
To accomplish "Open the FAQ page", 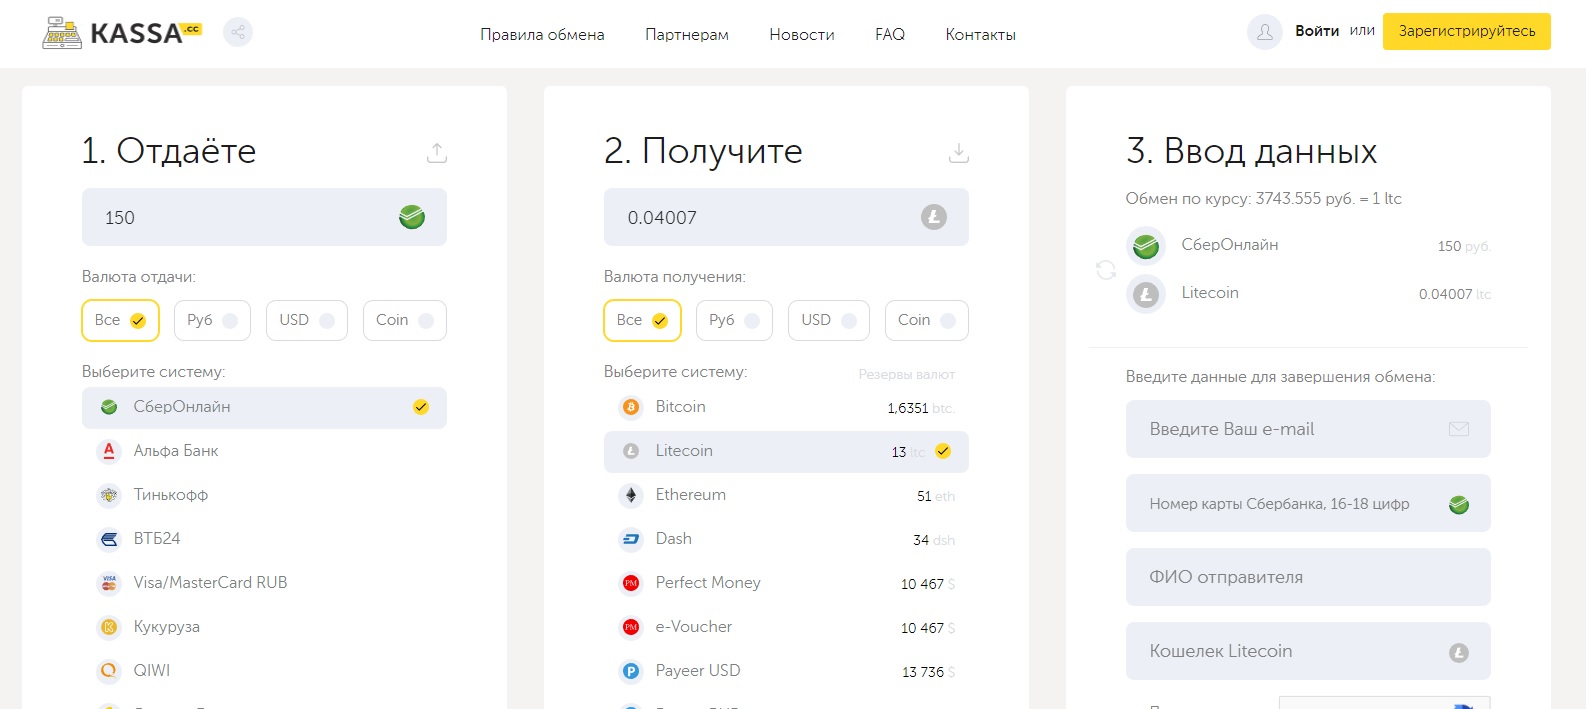I will click(x=890, y=34).
